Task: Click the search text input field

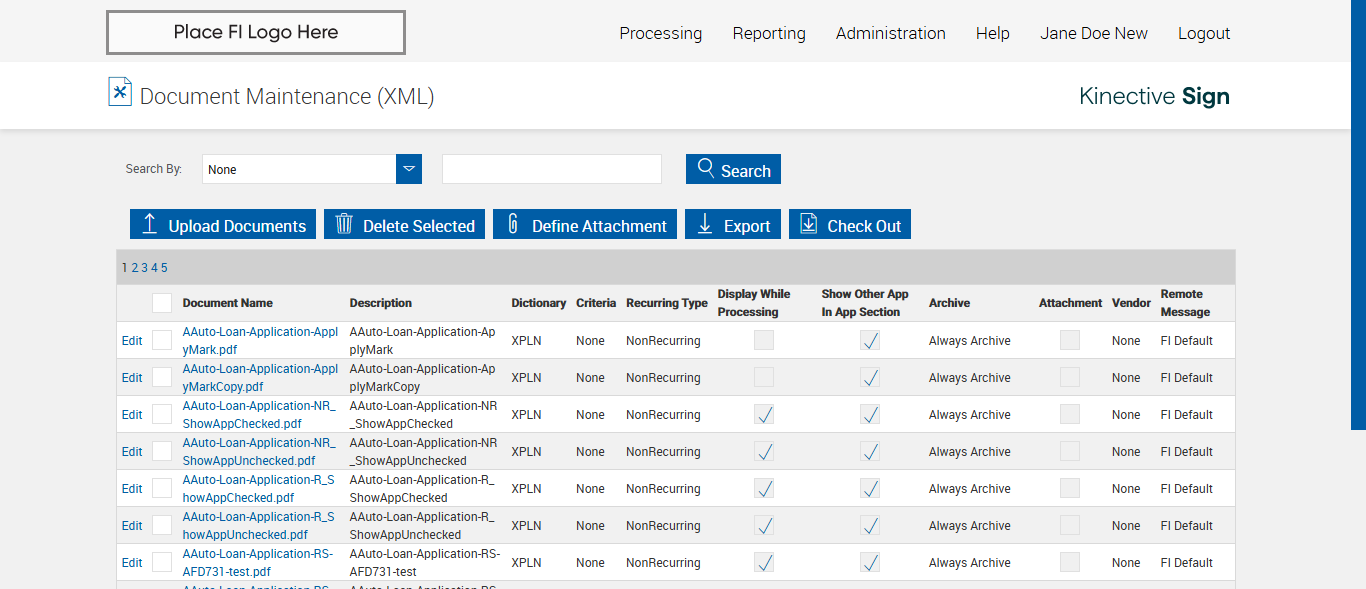Action: [551, 169]
